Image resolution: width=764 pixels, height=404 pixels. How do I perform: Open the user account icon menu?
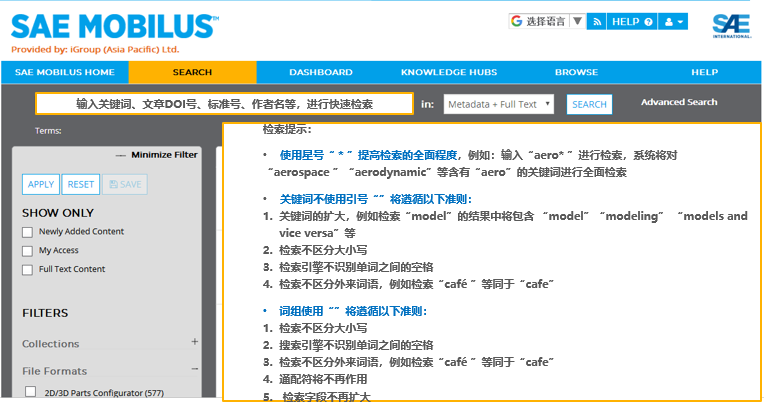[x=675, y=21]
